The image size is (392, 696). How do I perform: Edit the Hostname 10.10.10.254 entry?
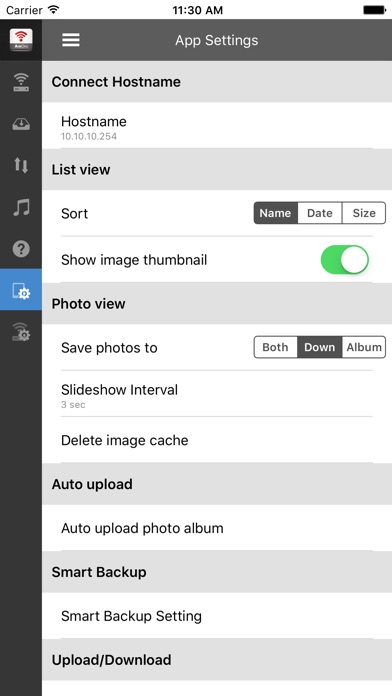217,126
